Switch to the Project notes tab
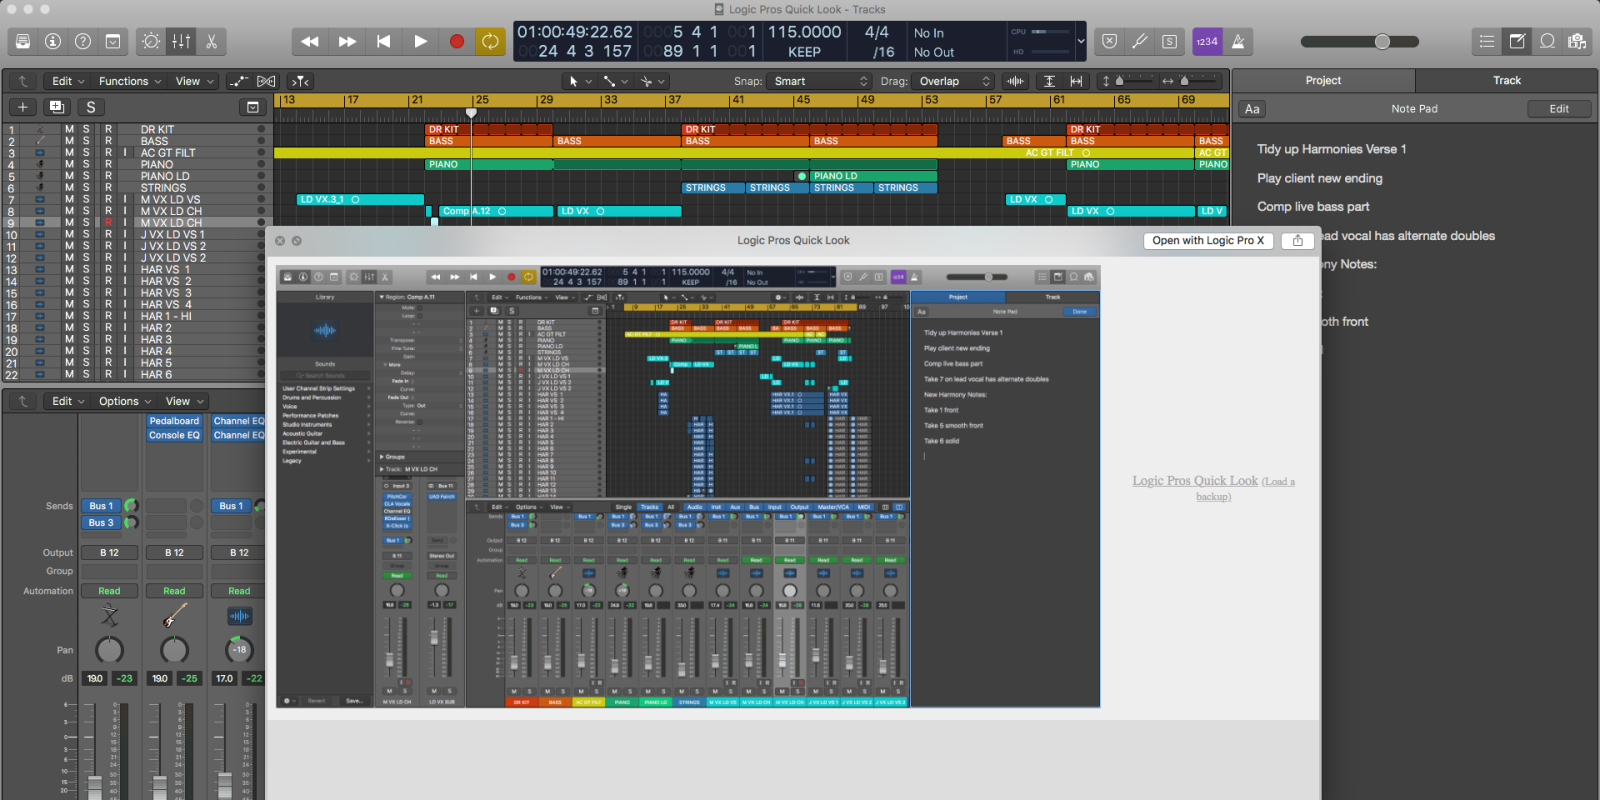 1323,81
